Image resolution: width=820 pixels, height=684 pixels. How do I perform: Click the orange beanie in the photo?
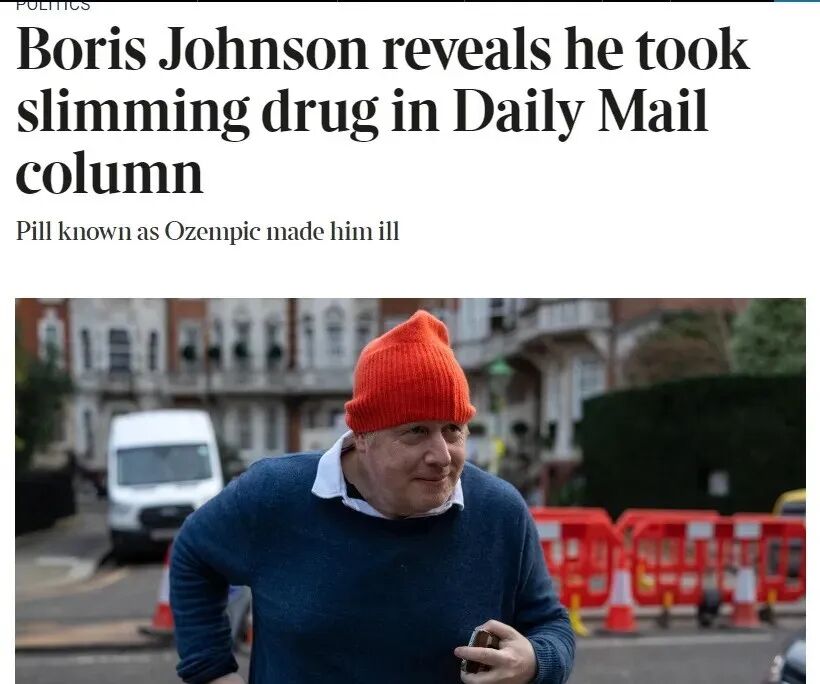pyautogui.click(x=409, y=372)
